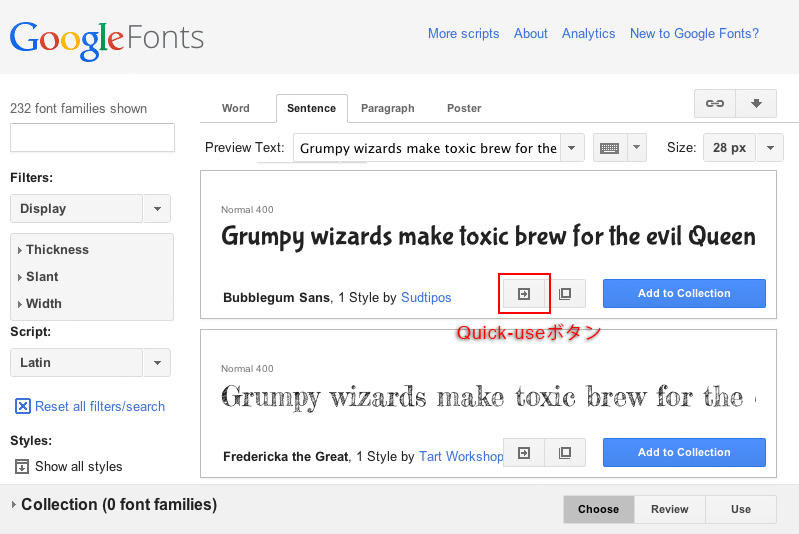
Task: Go to the Use step
Action: click(741, 509)
